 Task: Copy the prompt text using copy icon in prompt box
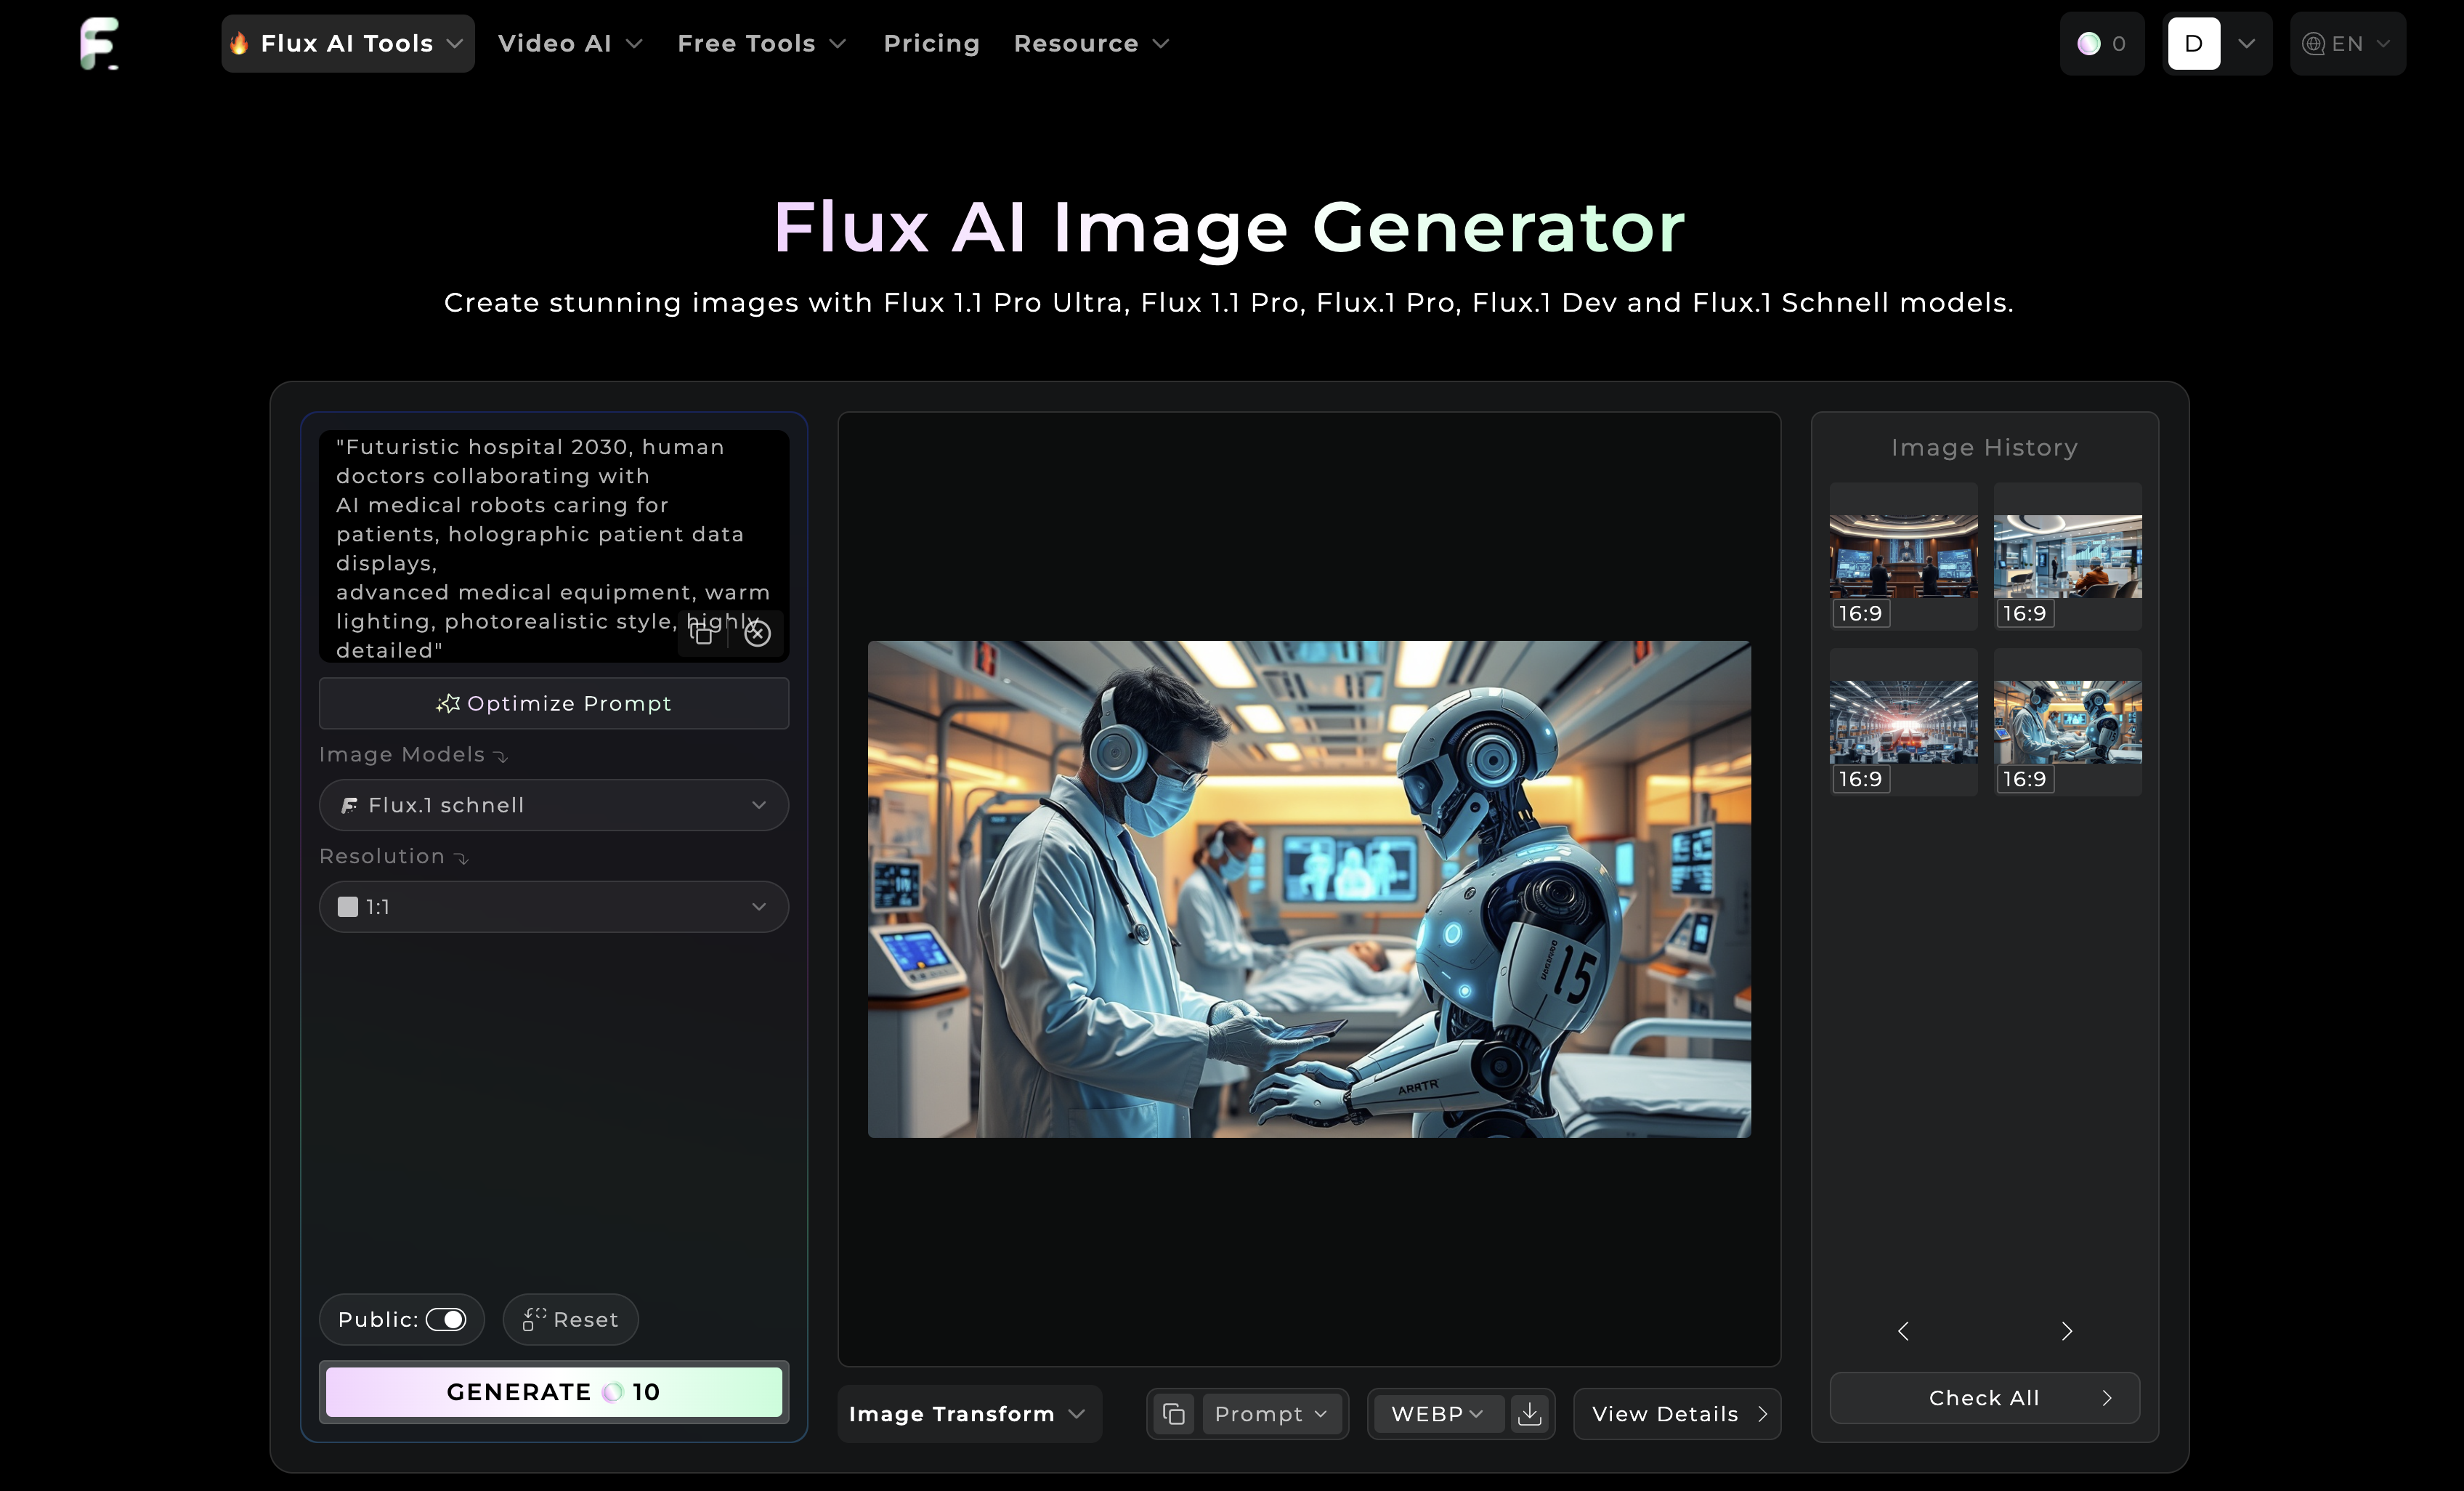pyautogui.click(x=703, y=633)
